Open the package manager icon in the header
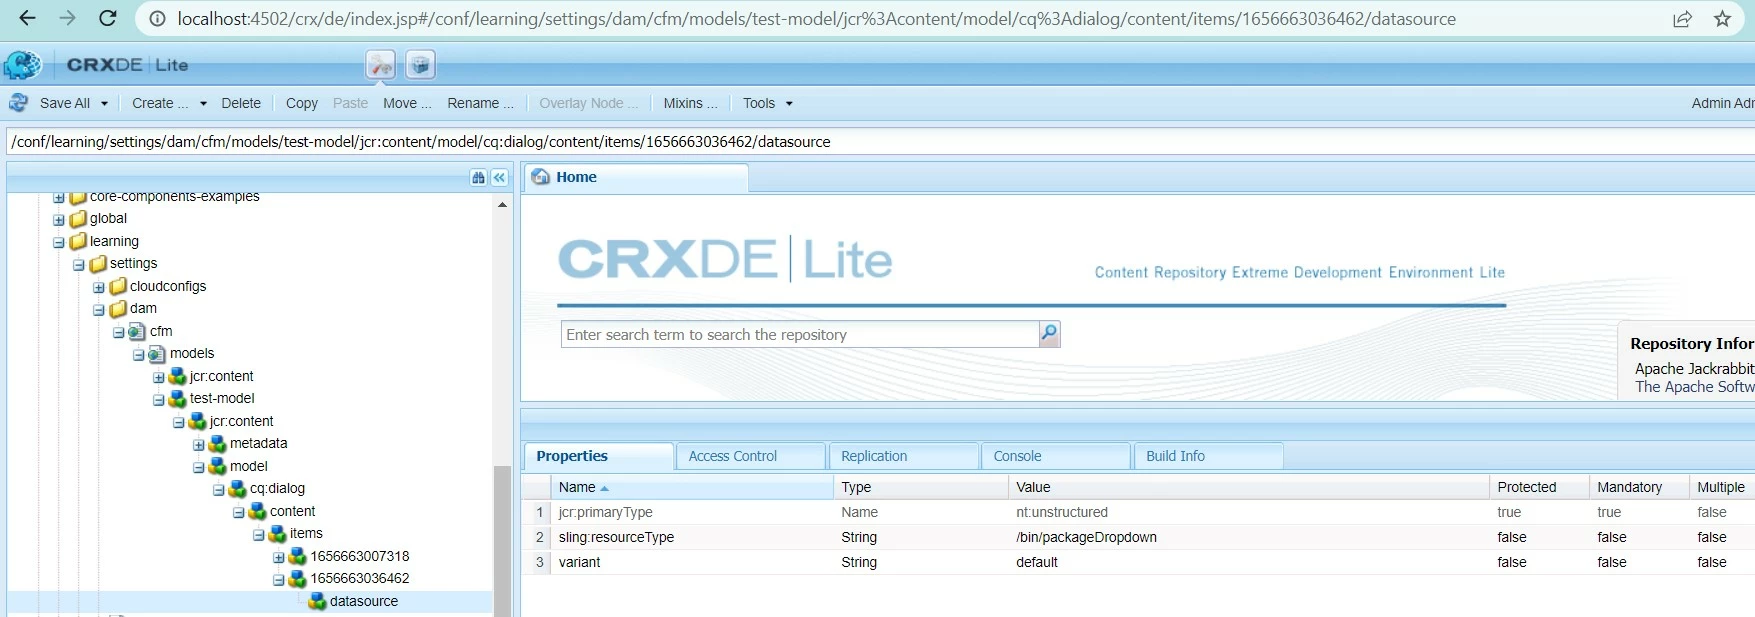Image resolution: width=1755 pixels, height=617 pixels. tap(420, 65)
